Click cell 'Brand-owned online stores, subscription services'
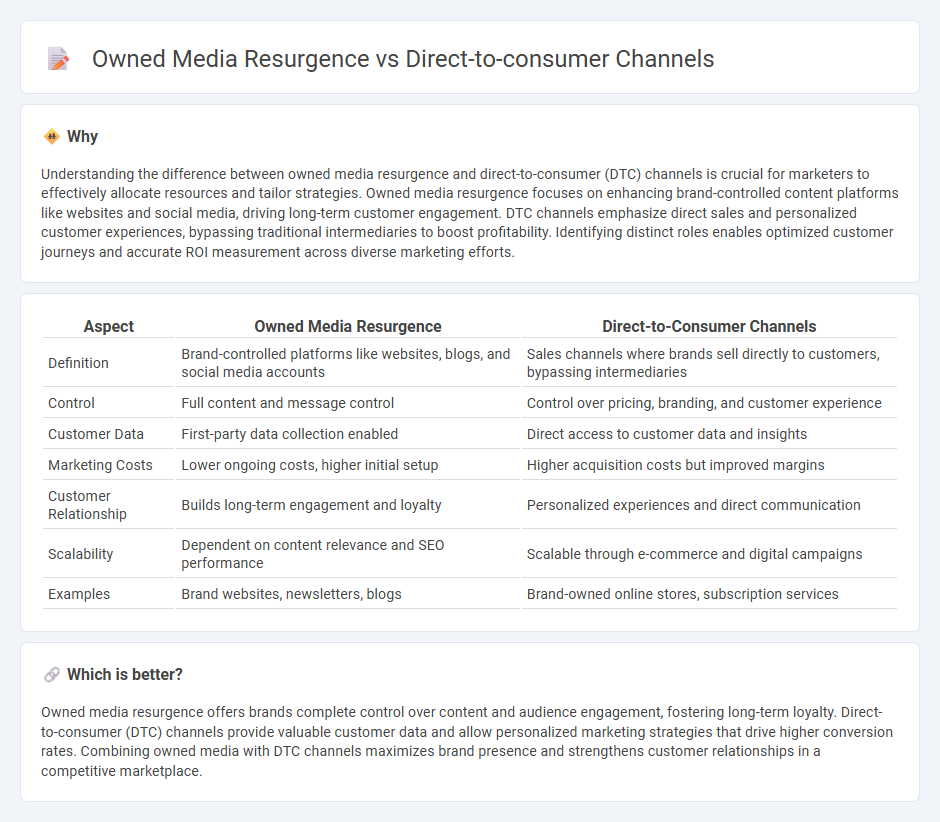 click(x=709, y=594)
